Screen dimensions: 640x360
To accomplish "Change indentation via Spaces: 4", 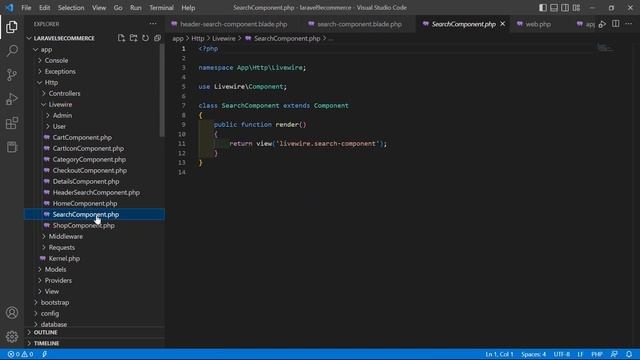I will click(533, 354).
